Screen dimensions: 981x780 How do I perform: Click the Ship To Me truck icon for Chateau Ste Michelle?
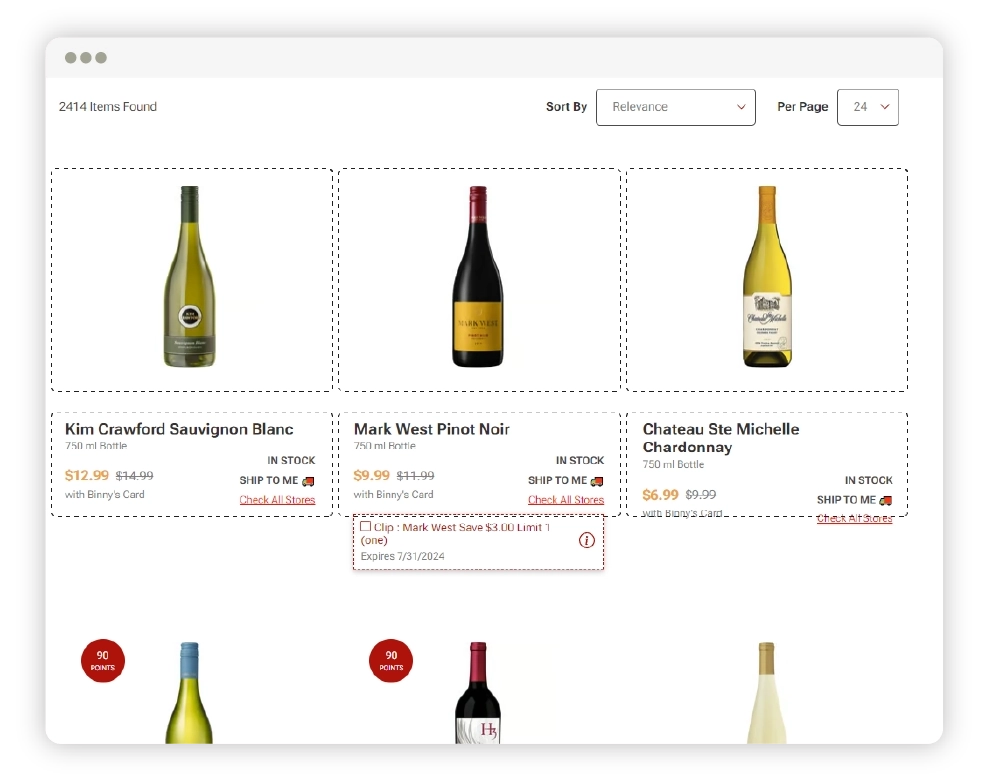coord(885,500)
